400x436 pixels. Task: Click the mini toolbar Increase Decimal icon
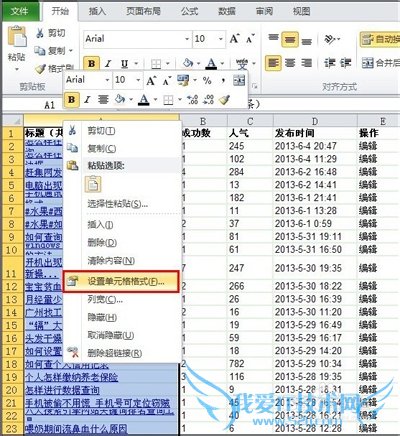(192, 100)
